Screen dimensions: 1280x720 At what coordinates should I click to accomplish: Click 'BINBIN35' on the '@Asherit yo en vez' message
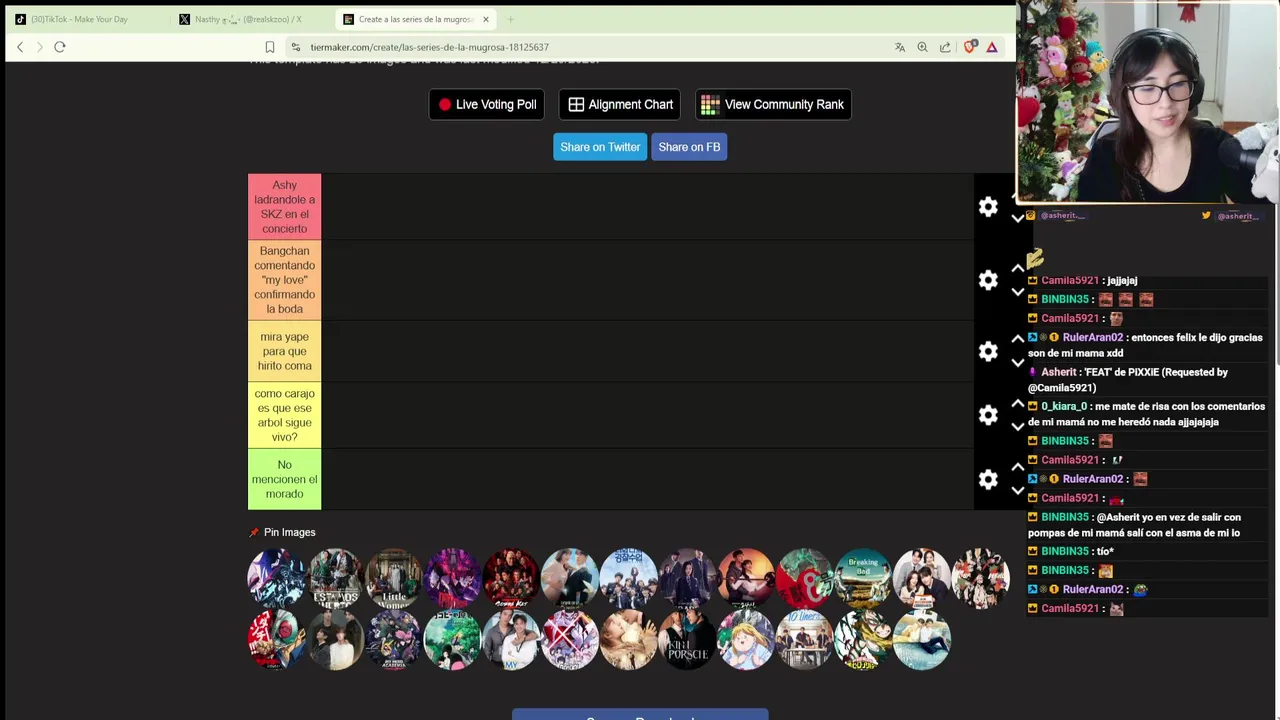tap(1065, 517)
